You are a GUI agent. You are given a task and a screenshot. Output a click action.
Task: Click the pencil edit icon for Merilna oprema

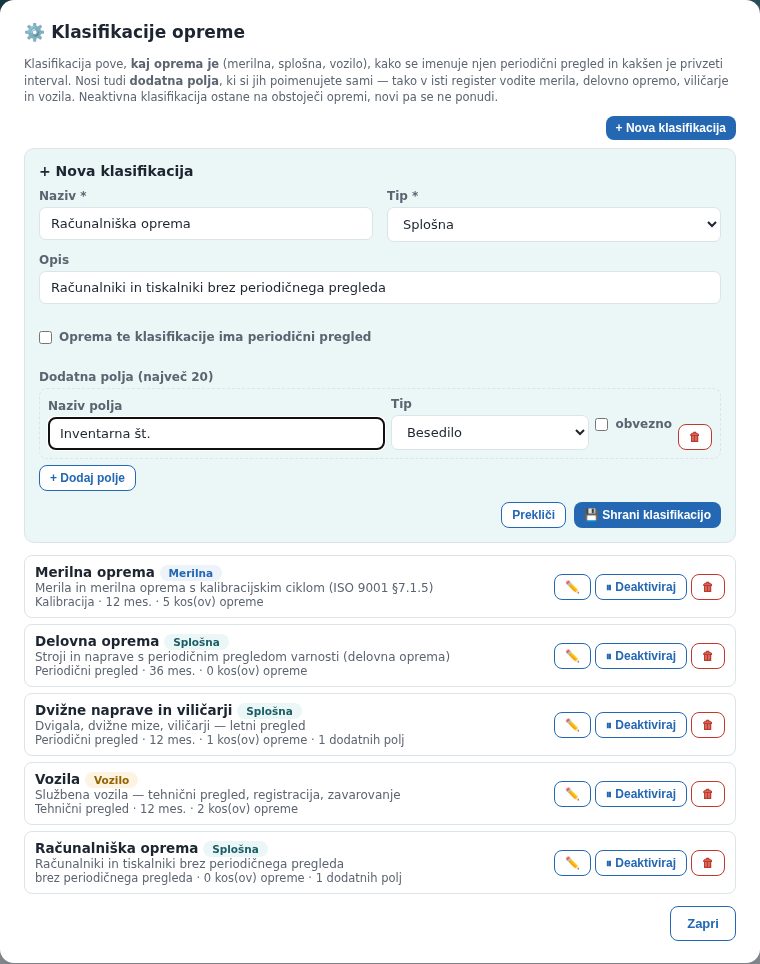(572, 587)
